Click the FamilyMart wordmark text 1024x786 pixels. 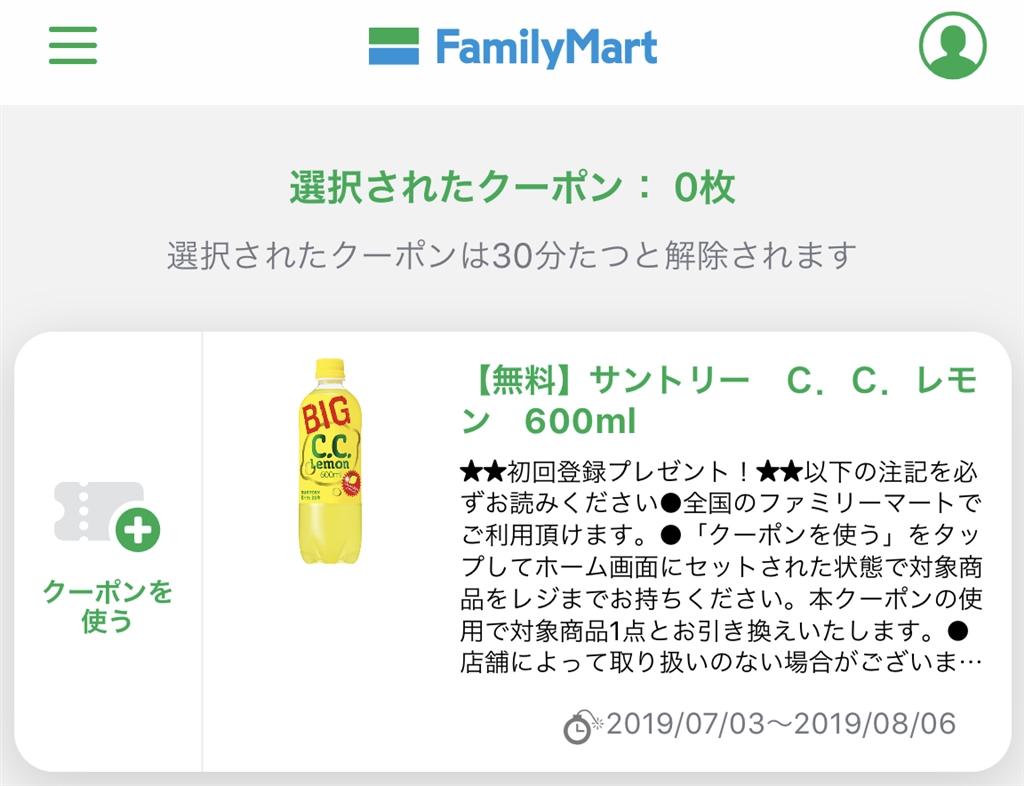pos(546,47)
